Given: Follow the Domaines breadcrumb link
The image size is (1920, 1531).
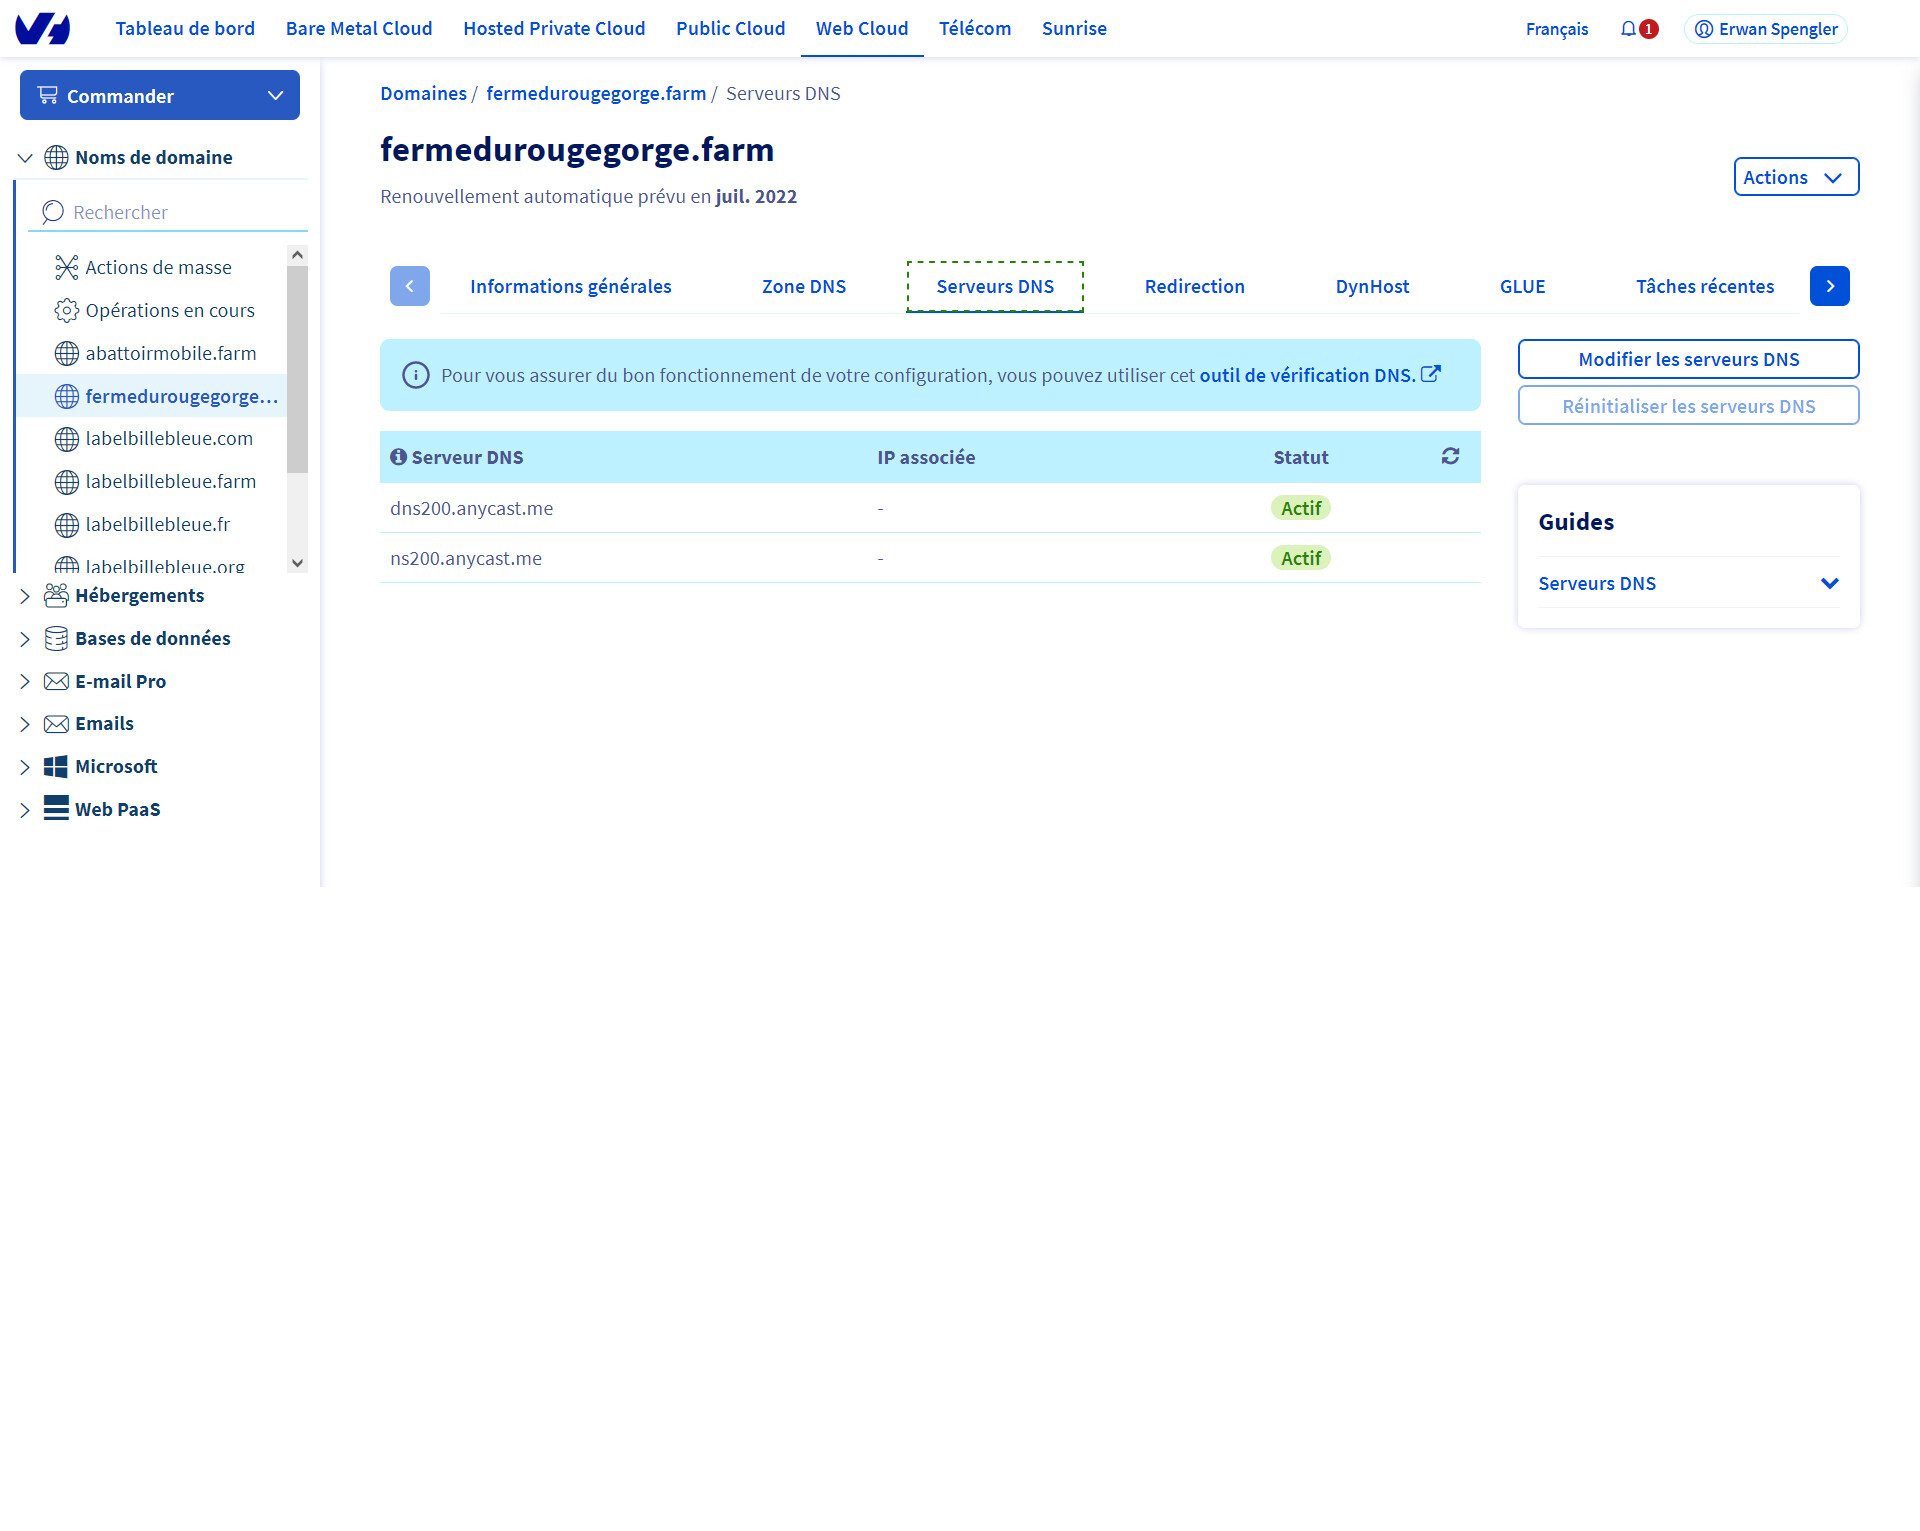Looking at the screenshot, I should [x=423, y=93].
